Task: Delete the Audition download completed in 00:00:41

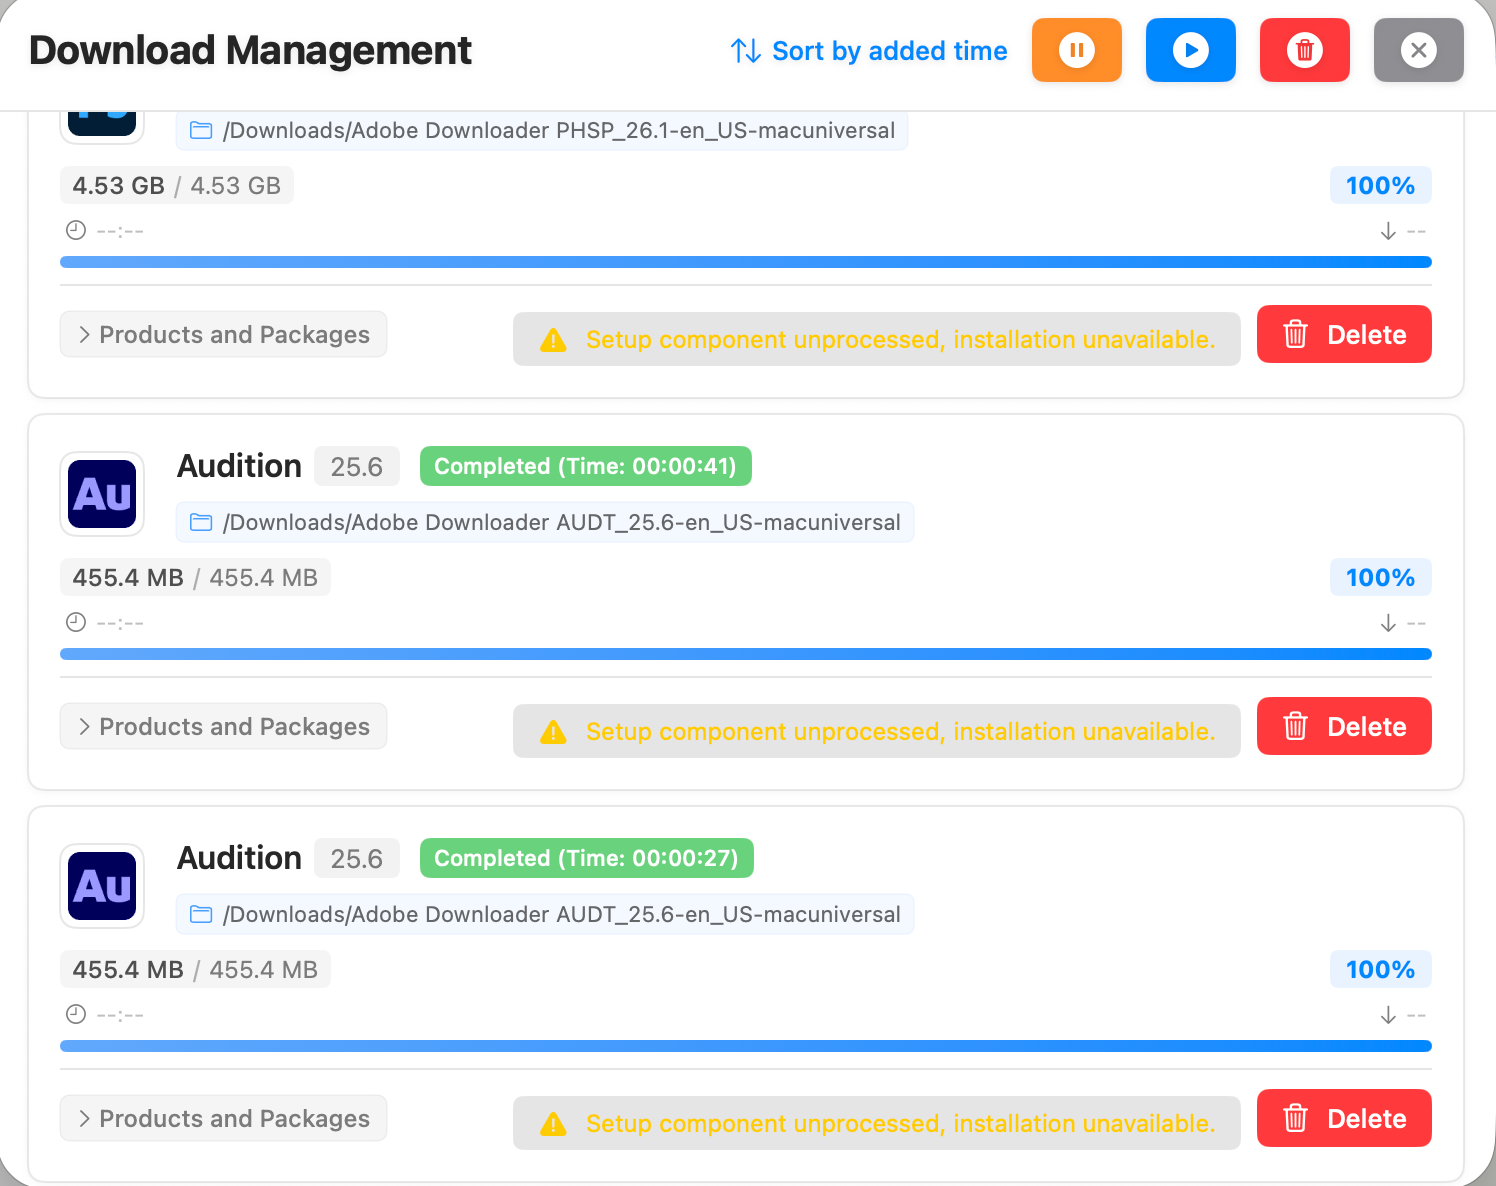Action: tap(1343, 727)
